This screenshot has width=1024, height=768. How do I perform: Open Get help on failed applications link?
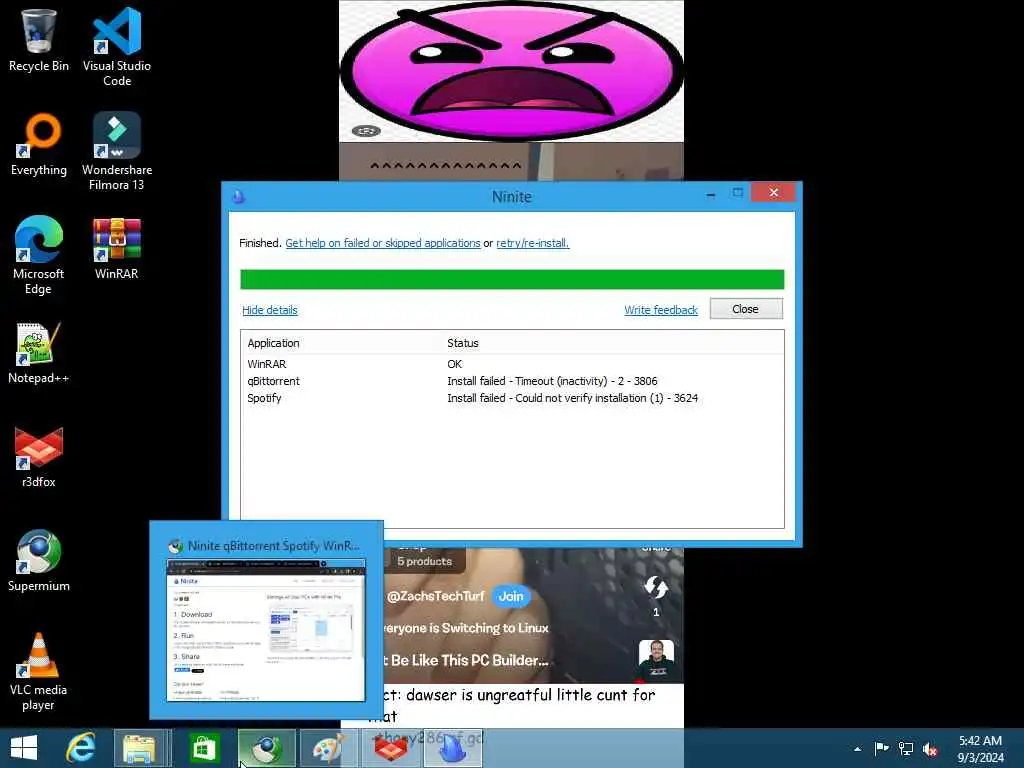pyautogui.click(x=383, y=243)
